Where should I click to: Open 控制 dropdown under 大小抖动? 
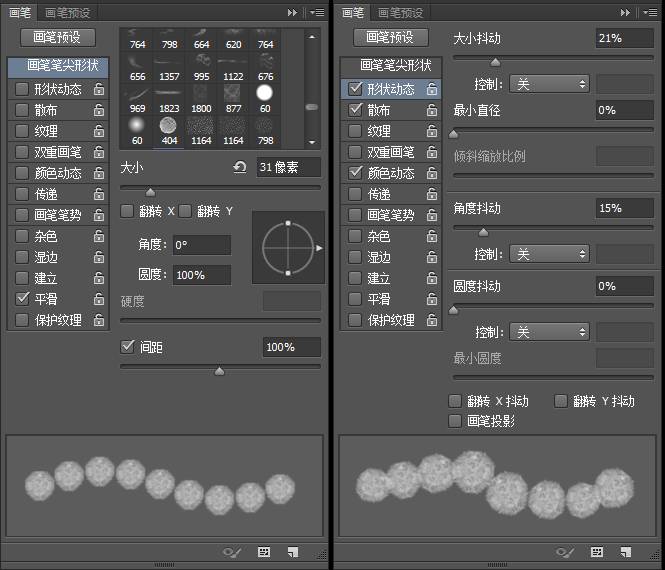[549, 85]
